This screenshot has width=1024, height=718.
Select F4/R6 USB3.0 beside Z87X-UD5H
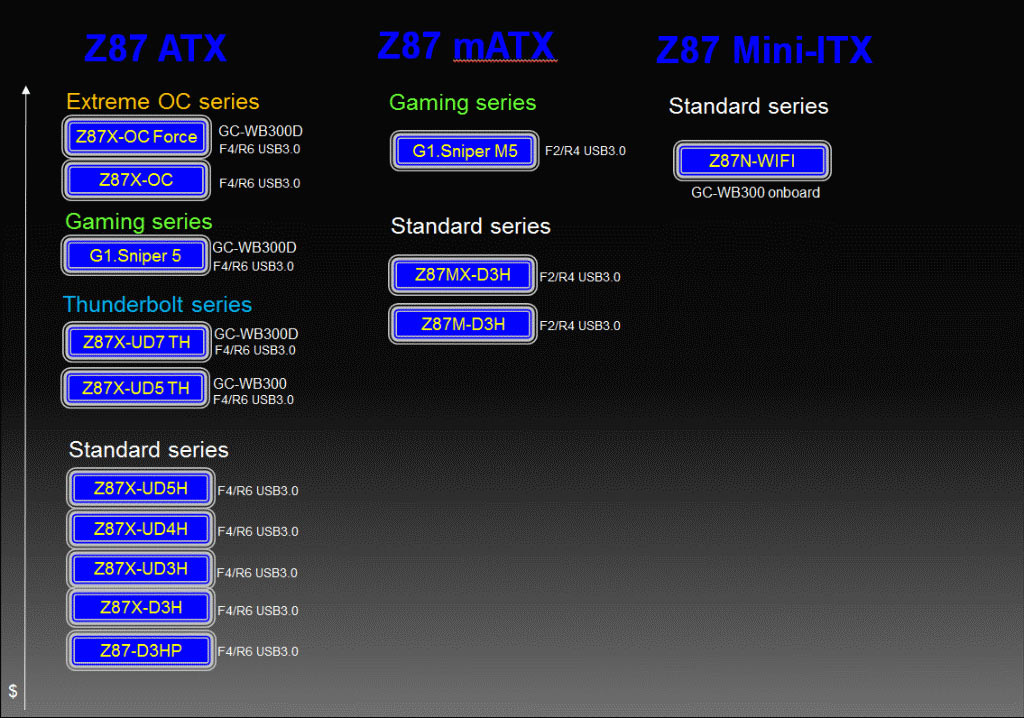tap(258, 491)
